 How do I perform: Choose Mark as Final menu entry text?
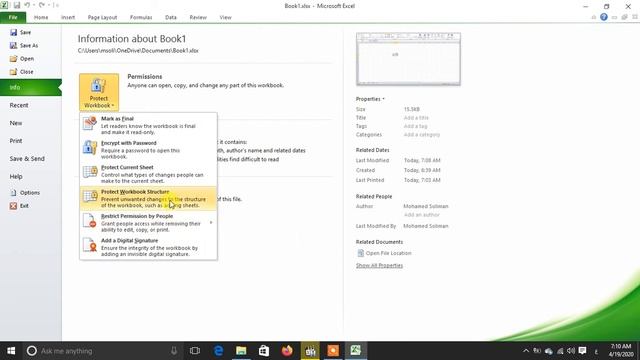click(x=117, y=119)
